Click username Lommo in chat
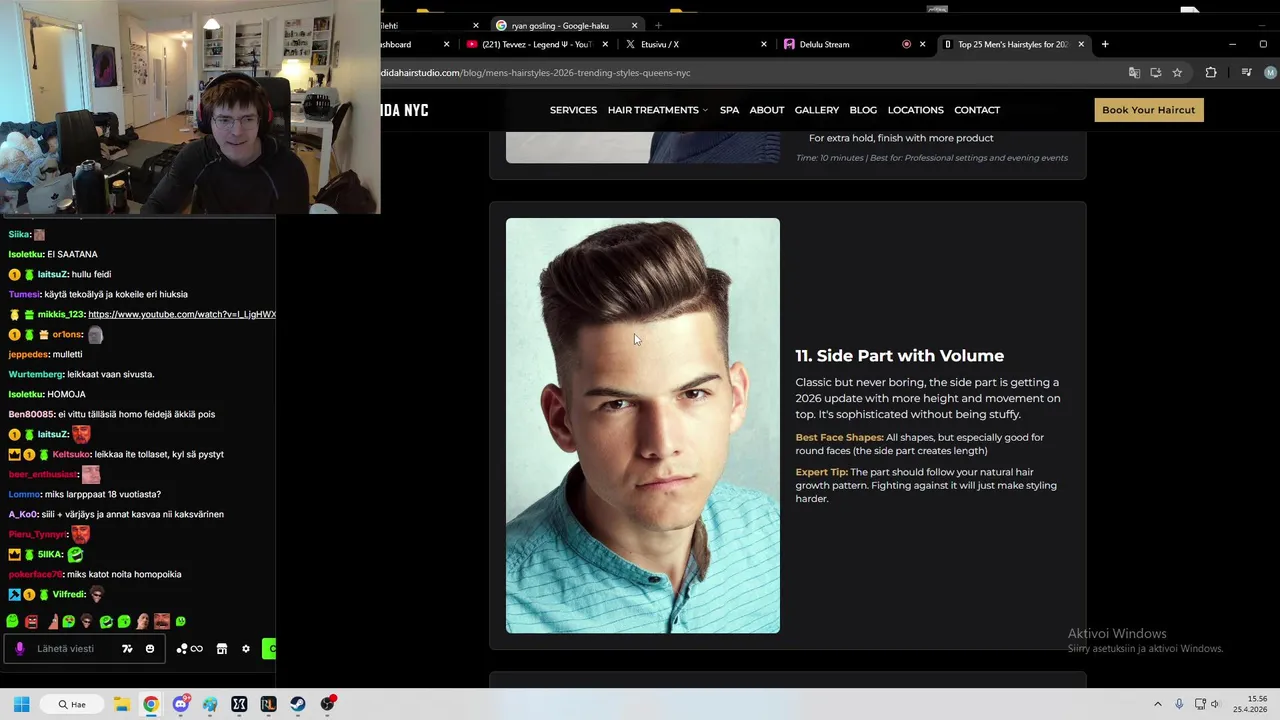Screen dimensions: 1280x720 (24, 494)
